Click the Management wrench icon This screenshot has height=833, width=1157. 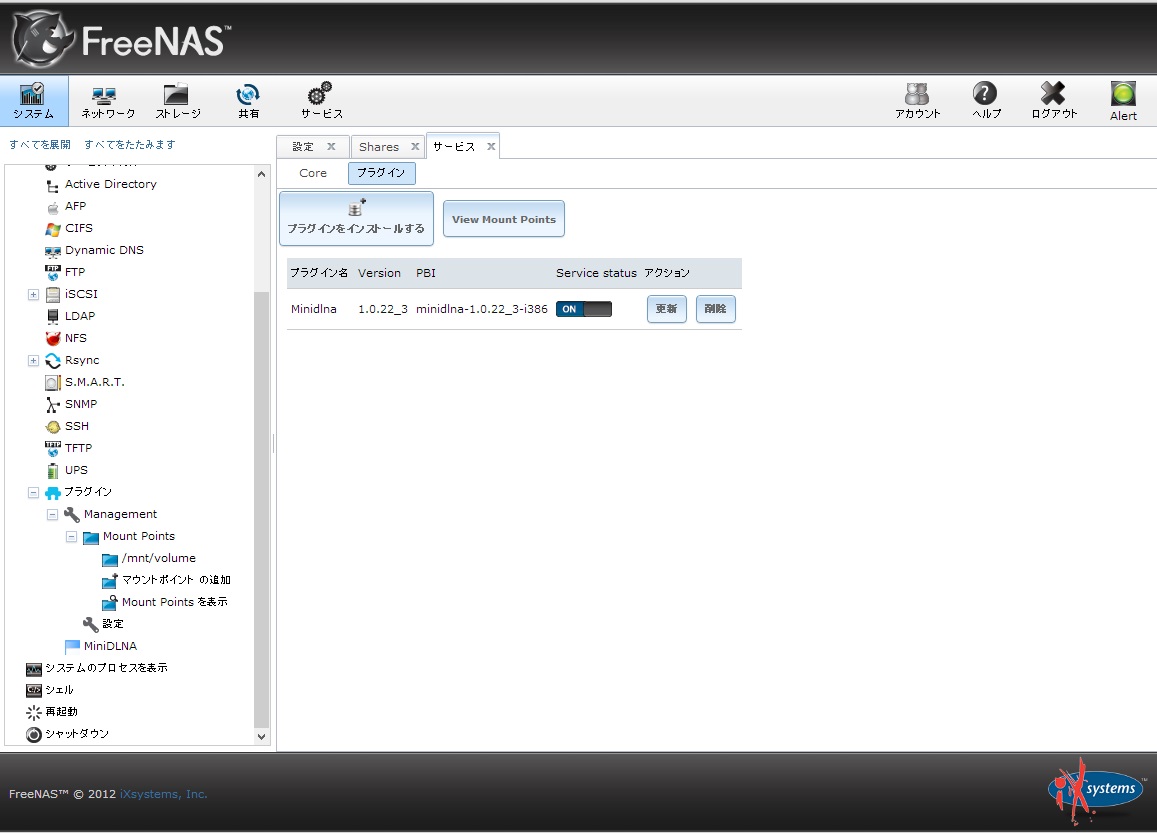72,514
